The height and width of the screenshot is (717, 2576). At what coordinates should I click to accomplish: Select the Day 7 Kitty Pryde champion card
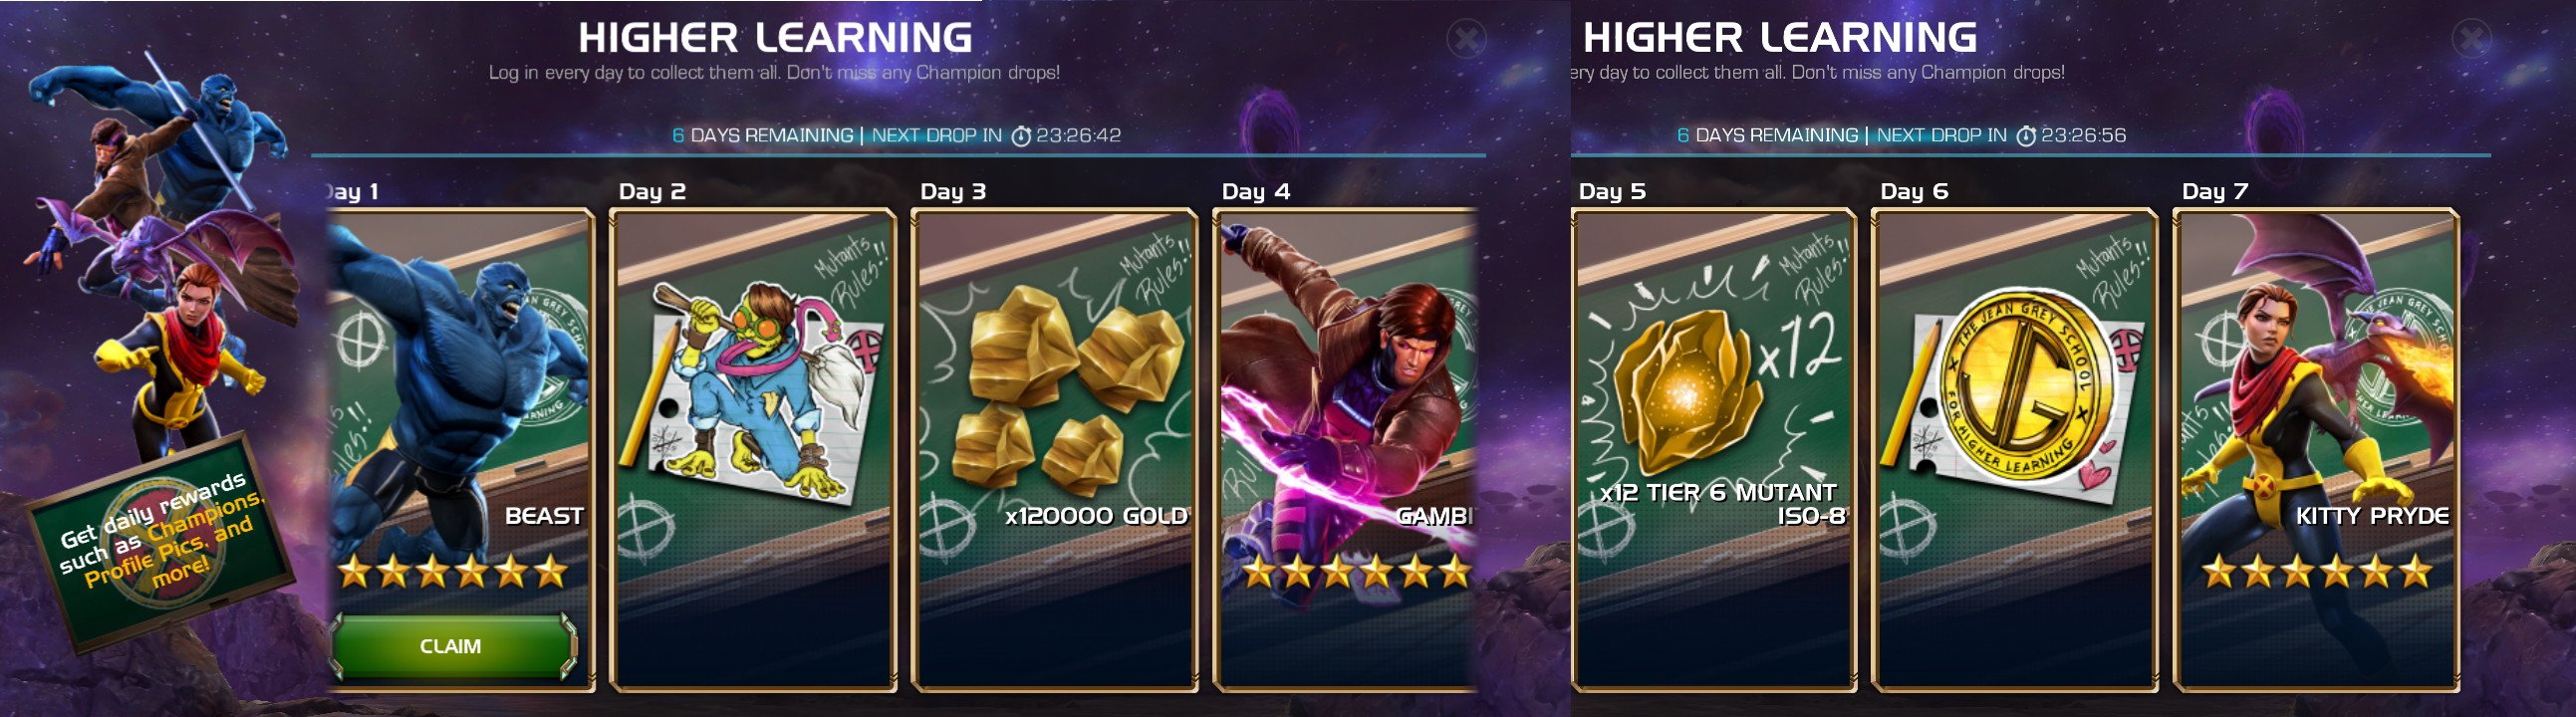click(2316, 449)
